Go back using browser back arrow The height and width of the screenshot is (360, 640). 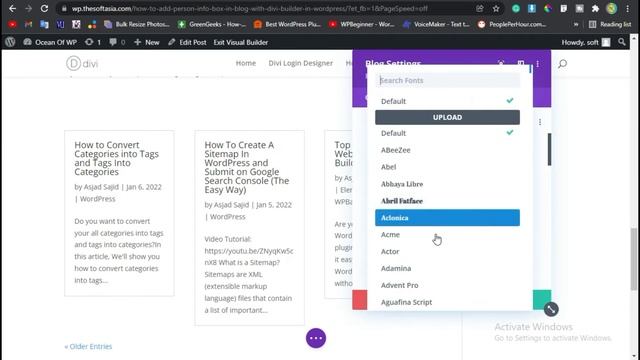coord(12,8)
